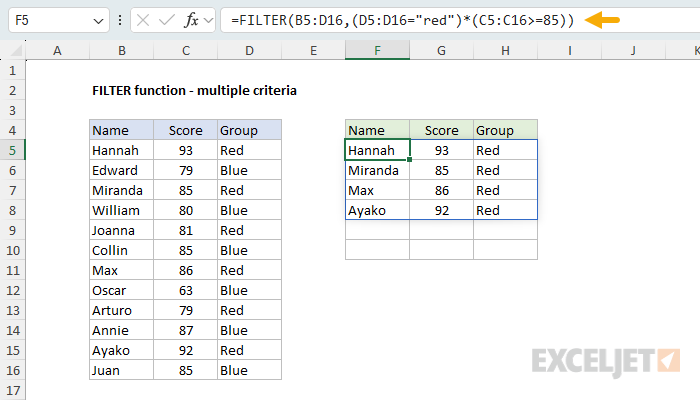The width and height of the screenshot is (700, 400).
Task: Select column J header
Action: 633,50
